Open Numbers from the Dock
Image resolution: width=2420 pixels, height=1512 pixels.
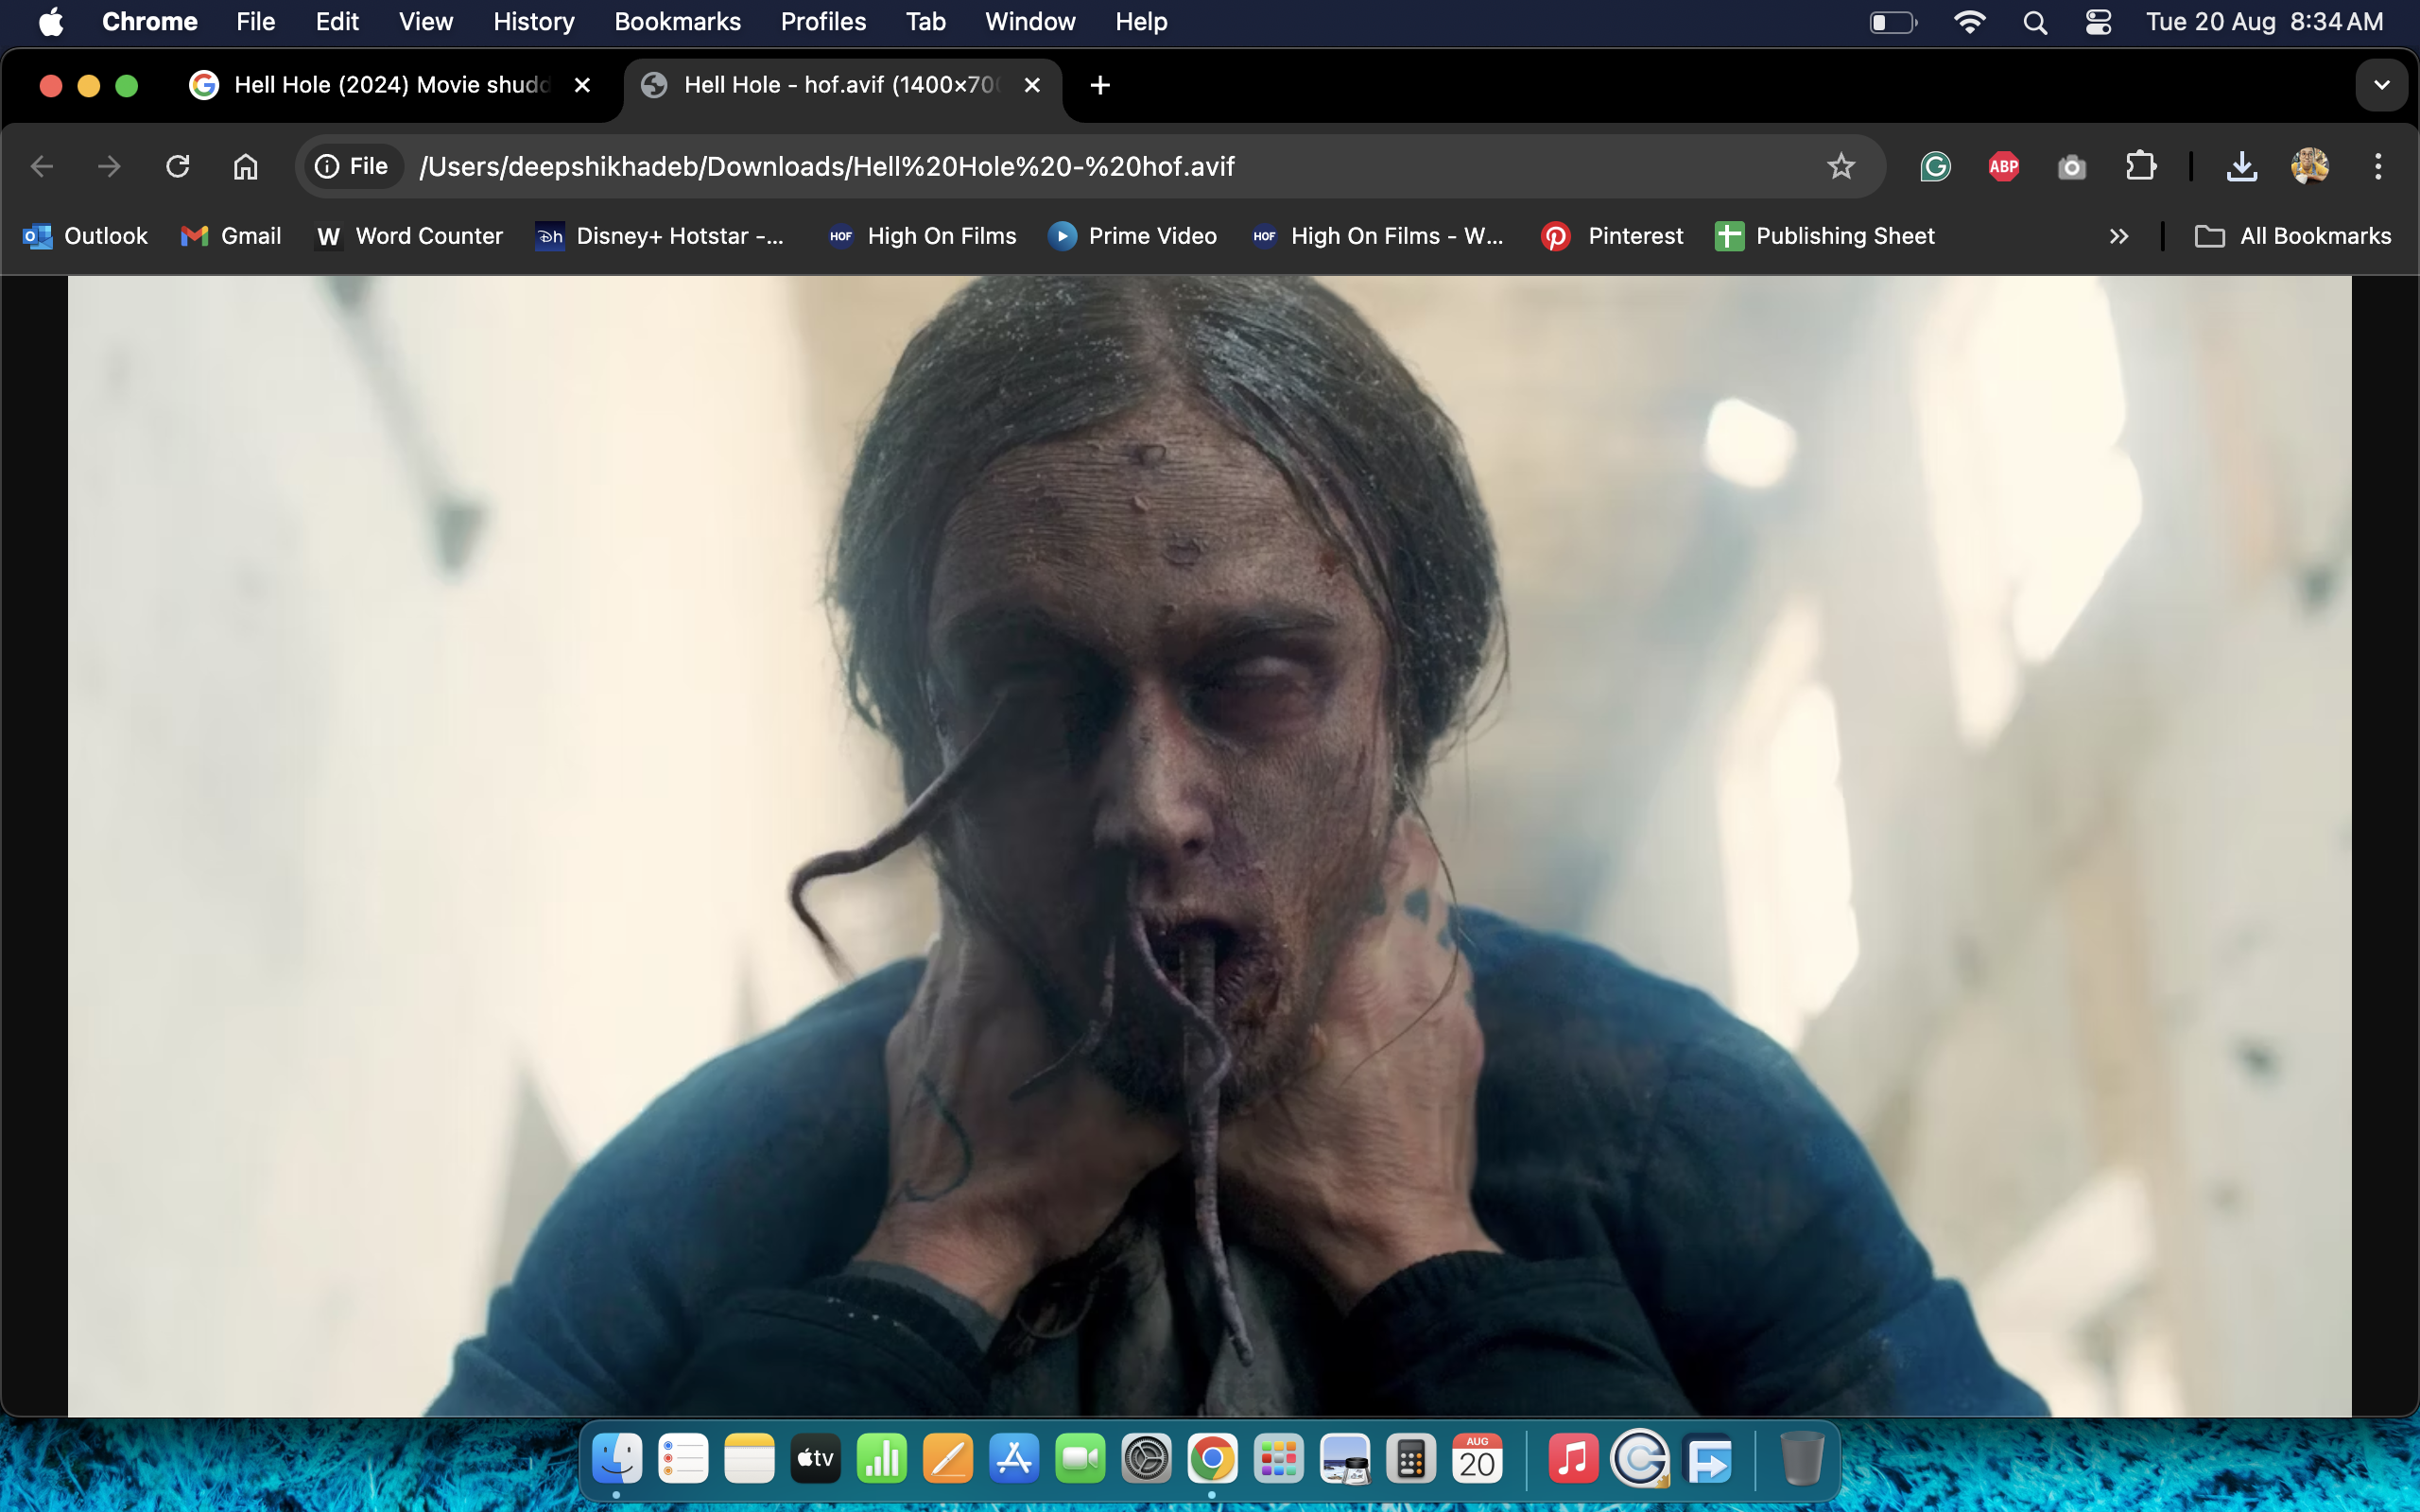click(881, 1460)
